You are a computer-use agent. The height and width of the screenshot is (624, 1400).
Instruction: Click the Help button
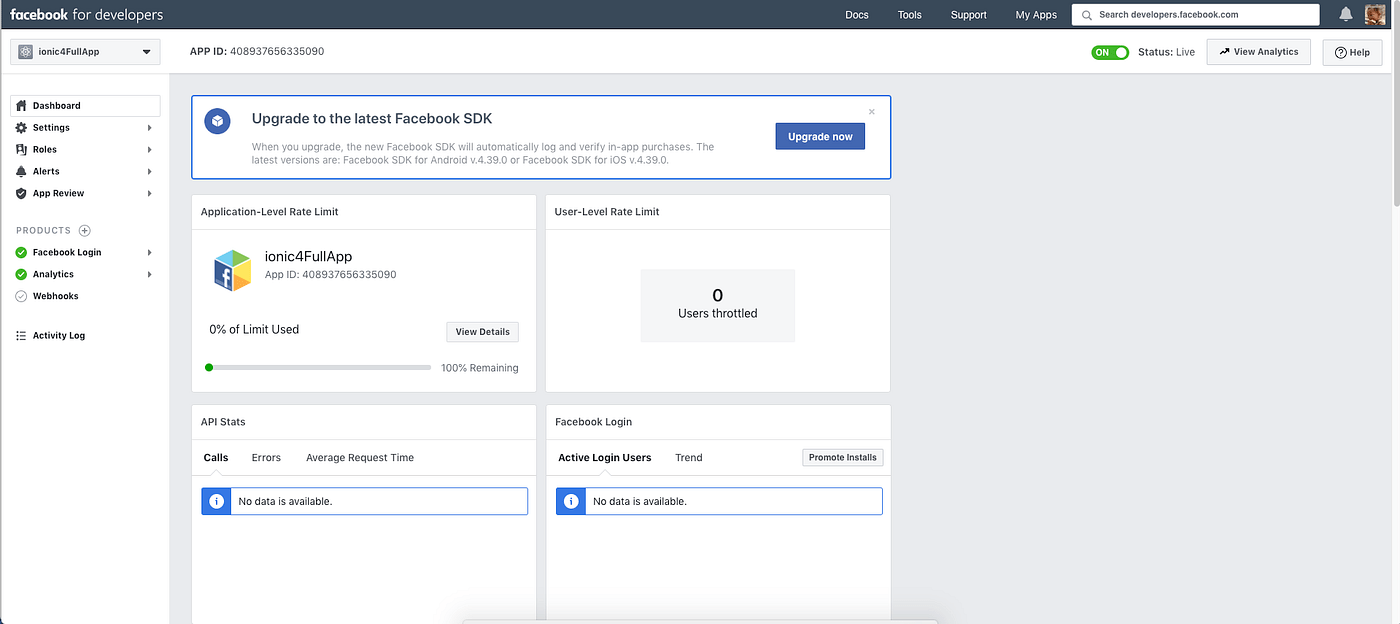[x=1353, y=52]
